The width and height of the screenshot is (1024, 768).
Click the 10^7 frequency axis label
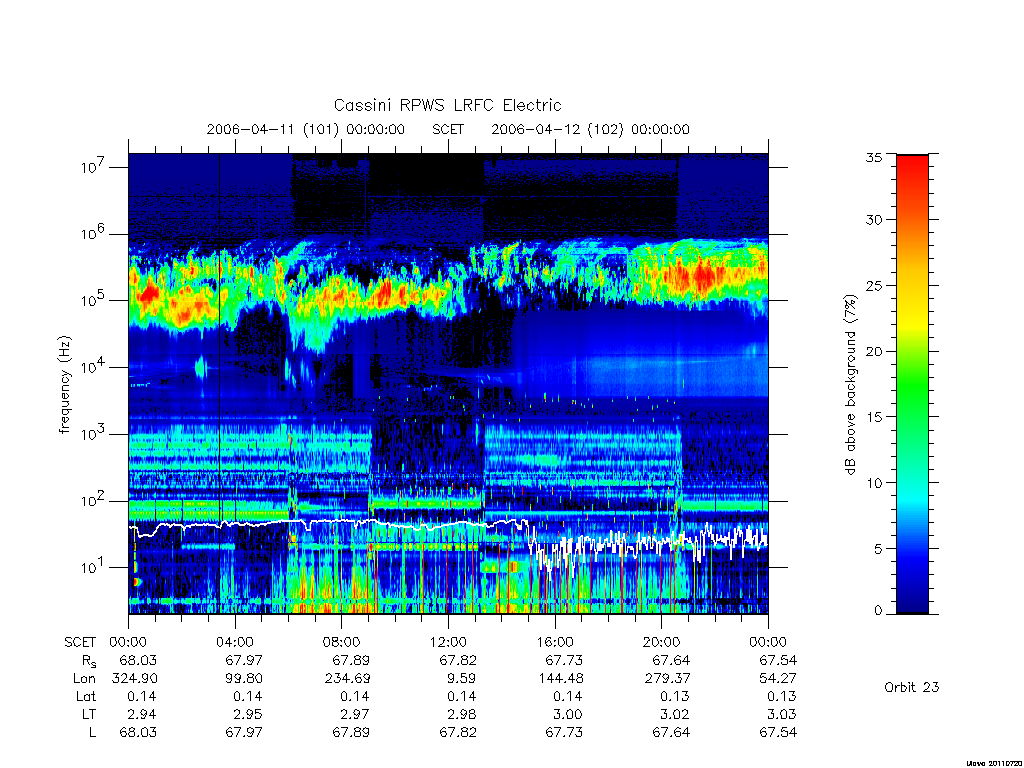pyautogui.click(x=94, y=167)
